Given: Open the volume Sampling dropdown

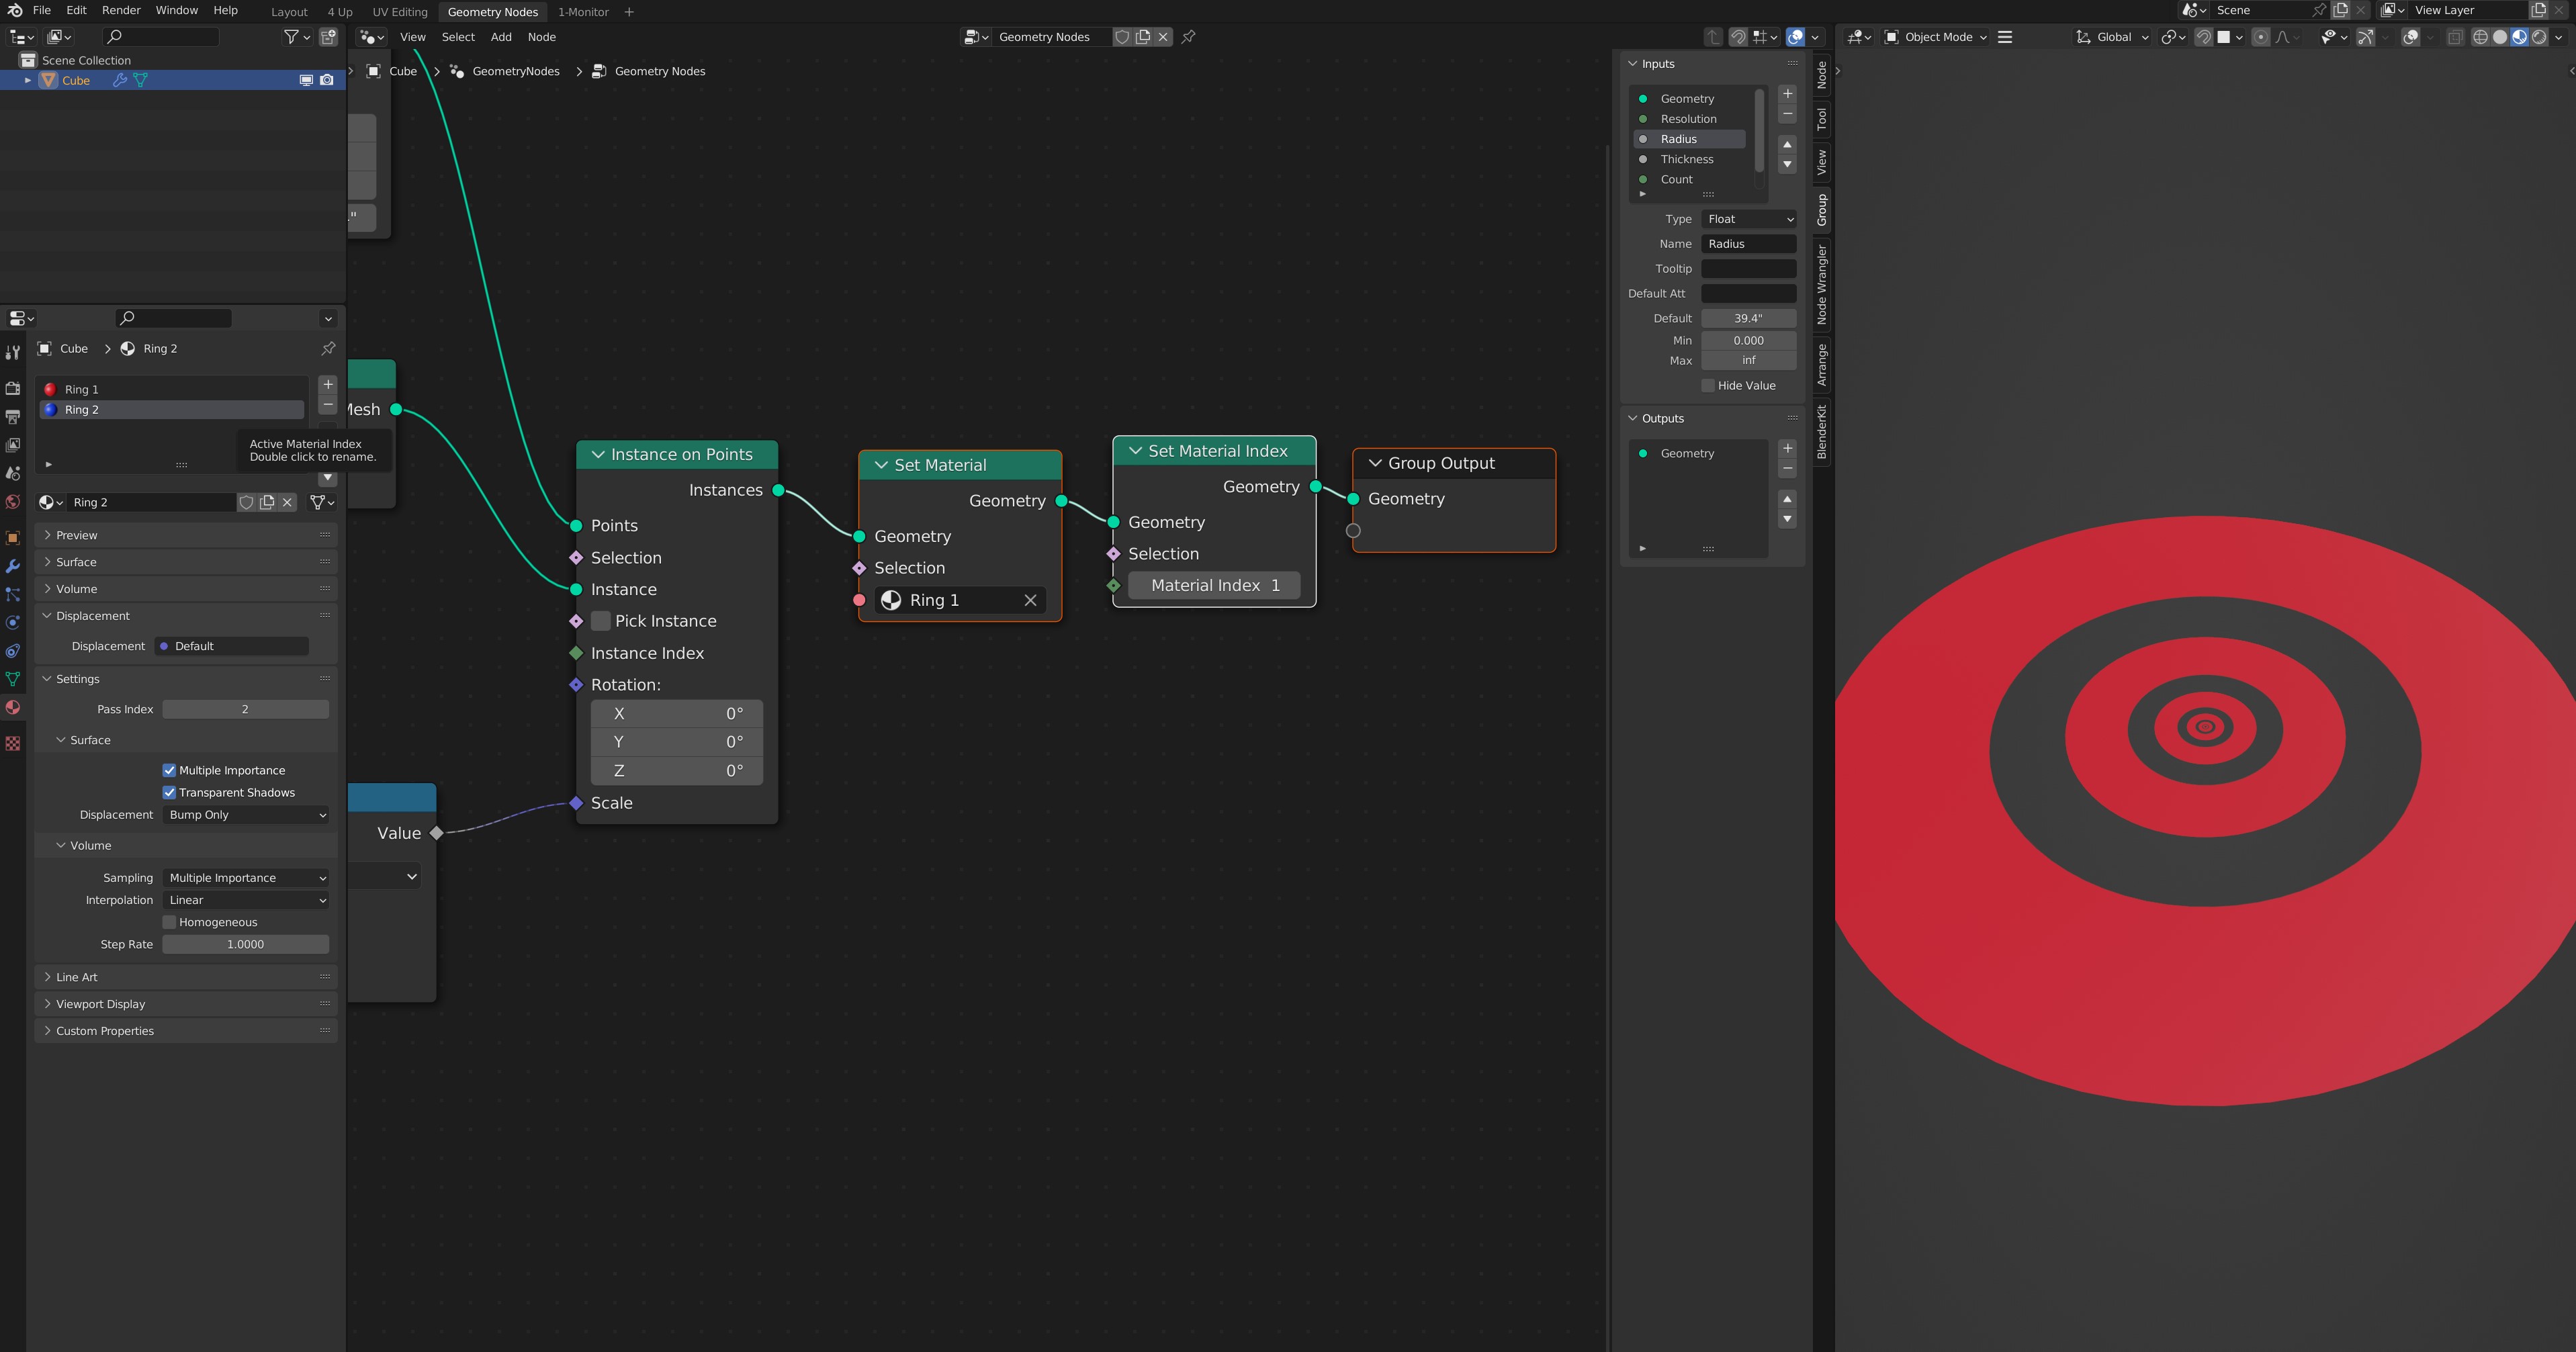Looking at the screenshot, I should [246, 878].
